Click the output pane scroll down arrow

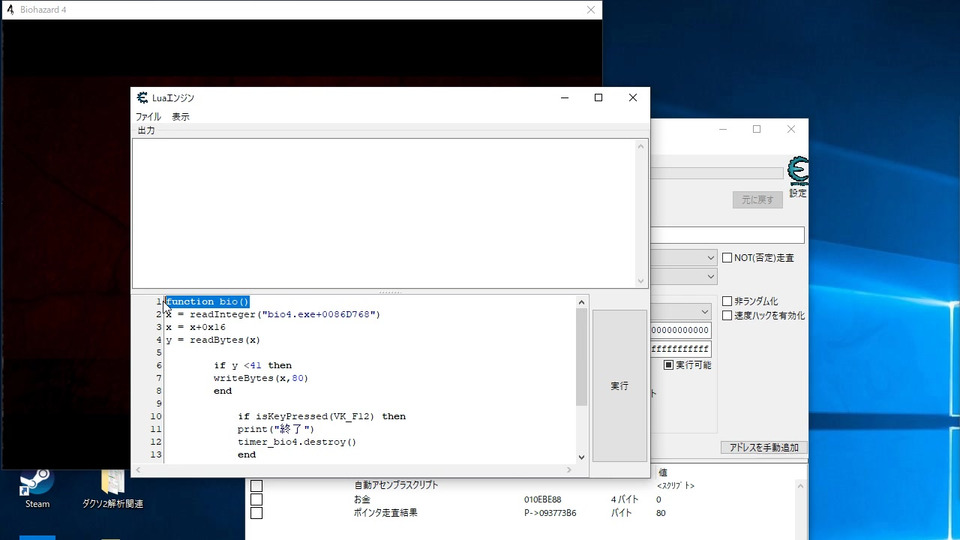tap(640, 281)
